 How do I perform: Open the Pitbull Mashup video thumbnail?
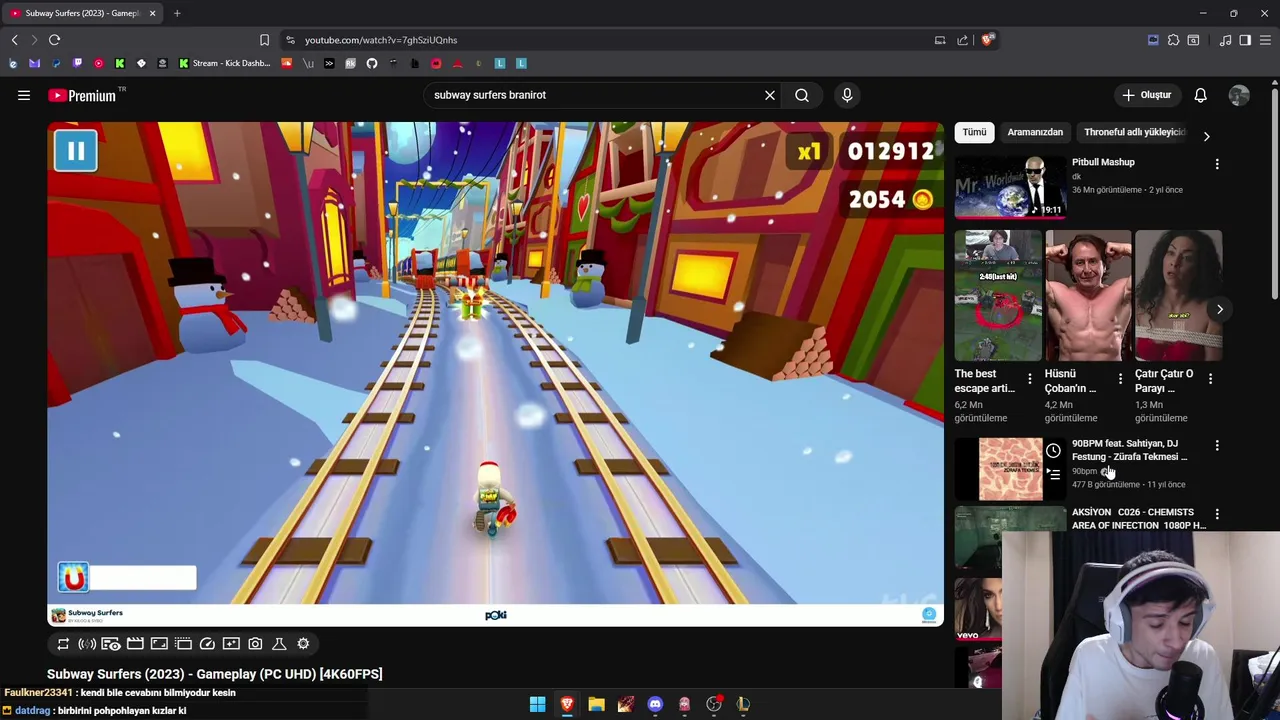click(x=1010, y=187)
